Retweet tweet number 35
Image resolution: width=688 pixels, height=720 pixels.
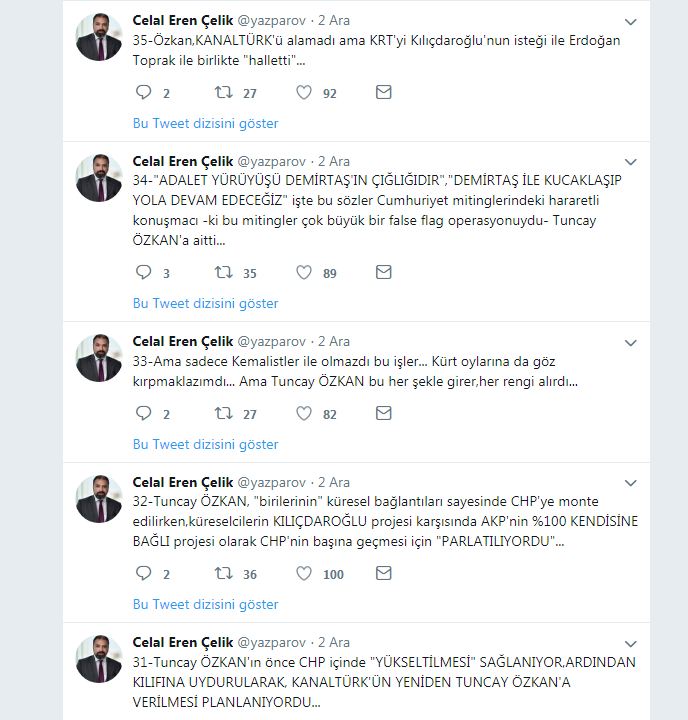225,93
